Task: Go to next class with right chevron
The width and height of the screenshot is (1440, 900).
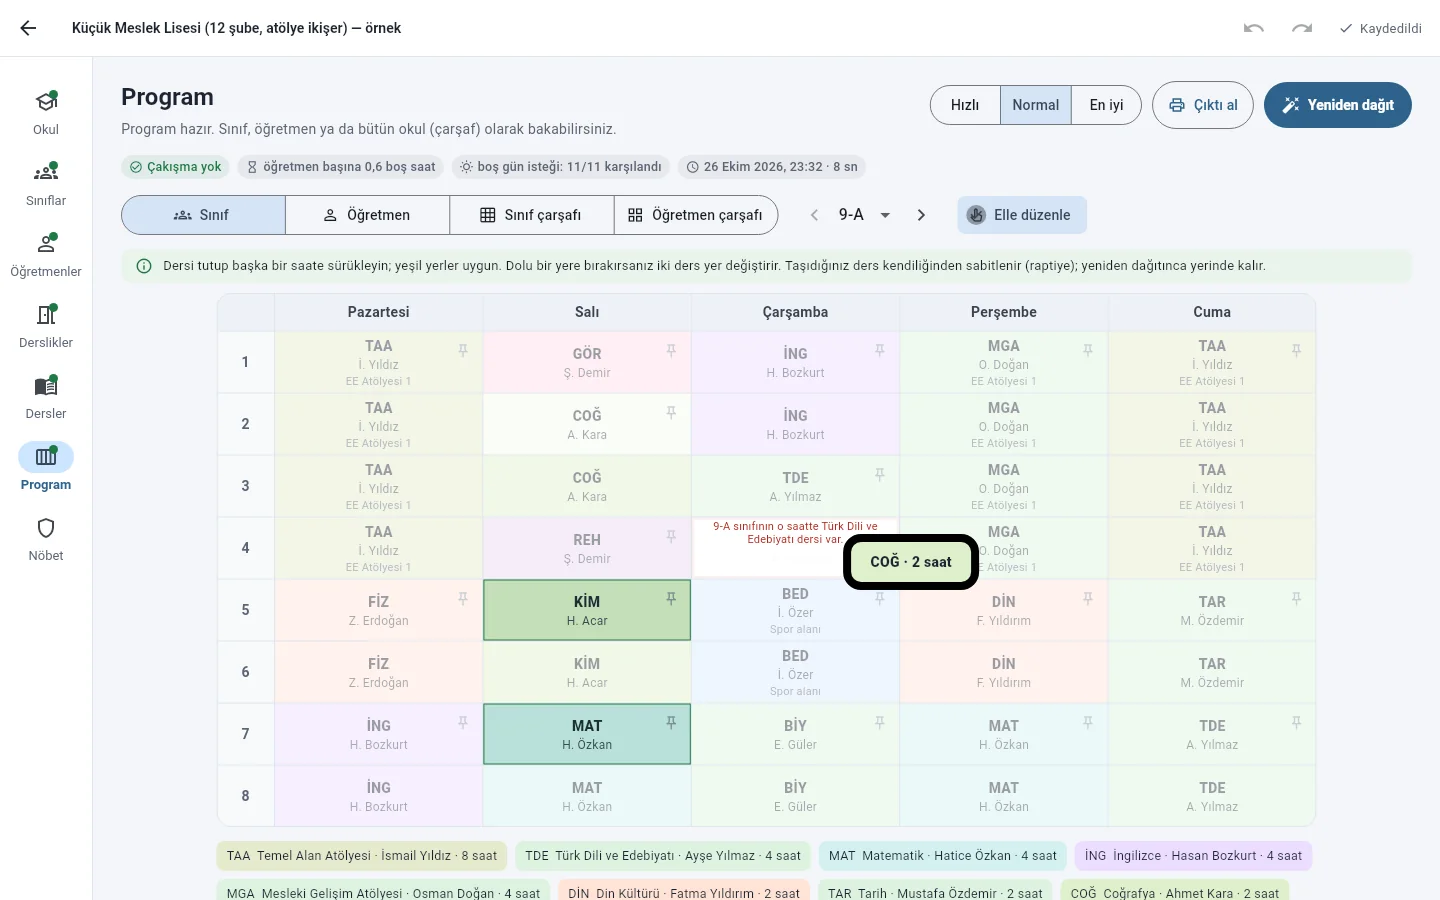Action: [921, 215]
